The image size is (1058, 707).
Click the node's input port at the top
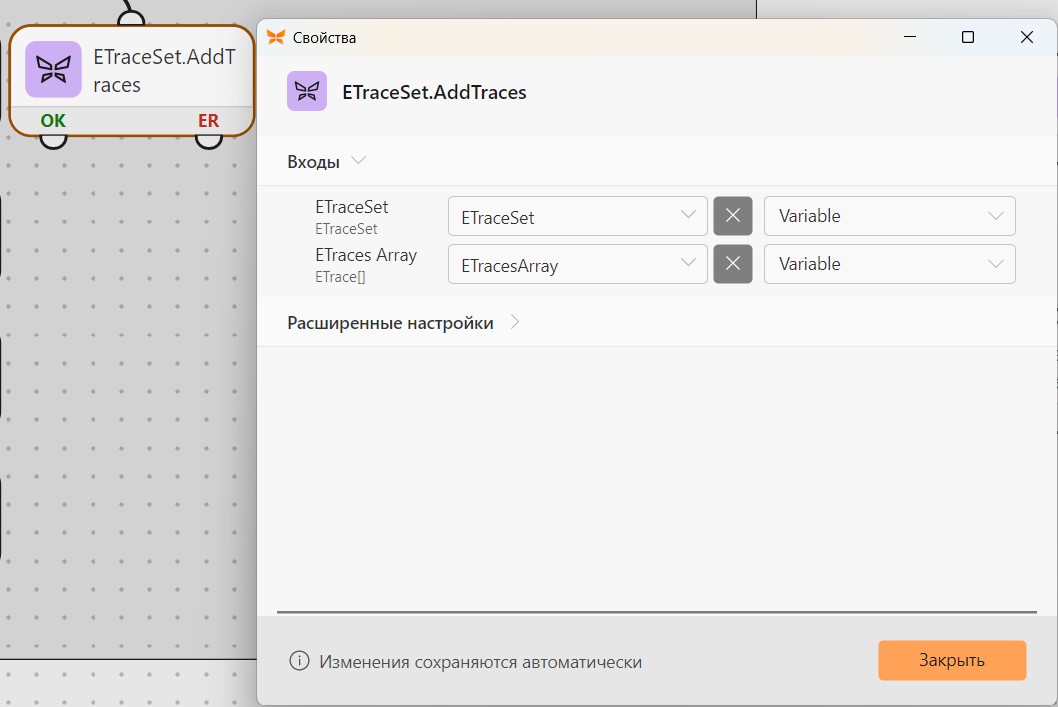click(x=131, y=18)
